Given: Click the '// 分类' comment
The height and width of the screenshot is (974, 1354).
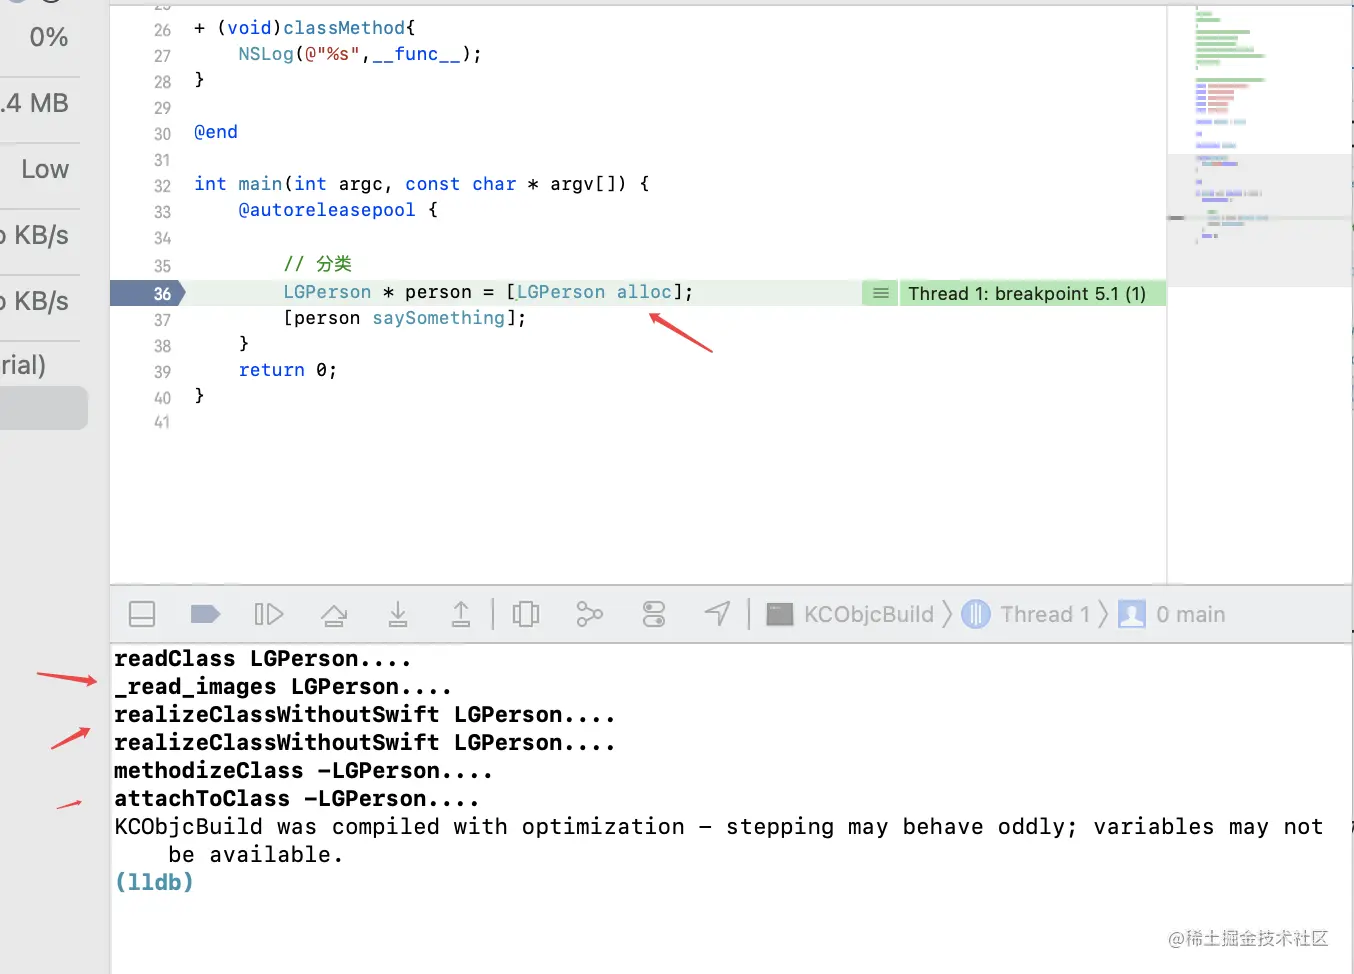Looking at the screenshot, I should (x=318, y=264).
